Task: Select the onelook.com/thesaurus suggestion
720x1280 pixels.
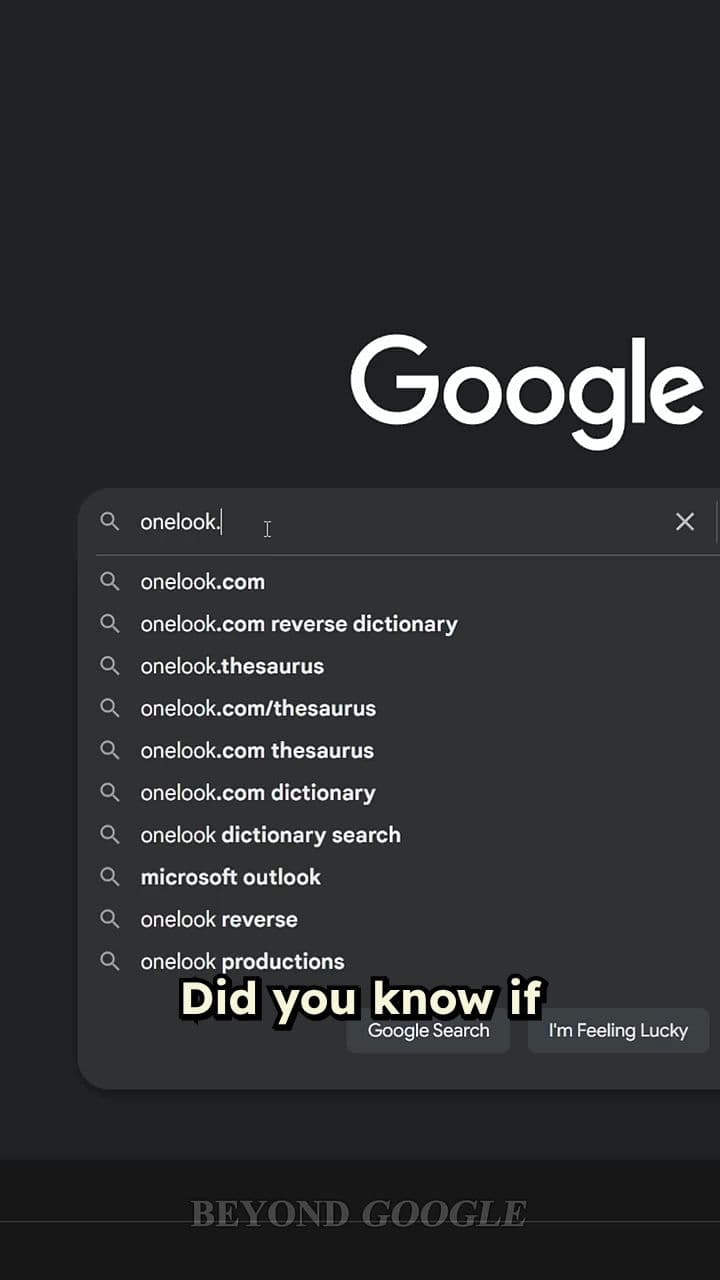Action: click(258, 708)
